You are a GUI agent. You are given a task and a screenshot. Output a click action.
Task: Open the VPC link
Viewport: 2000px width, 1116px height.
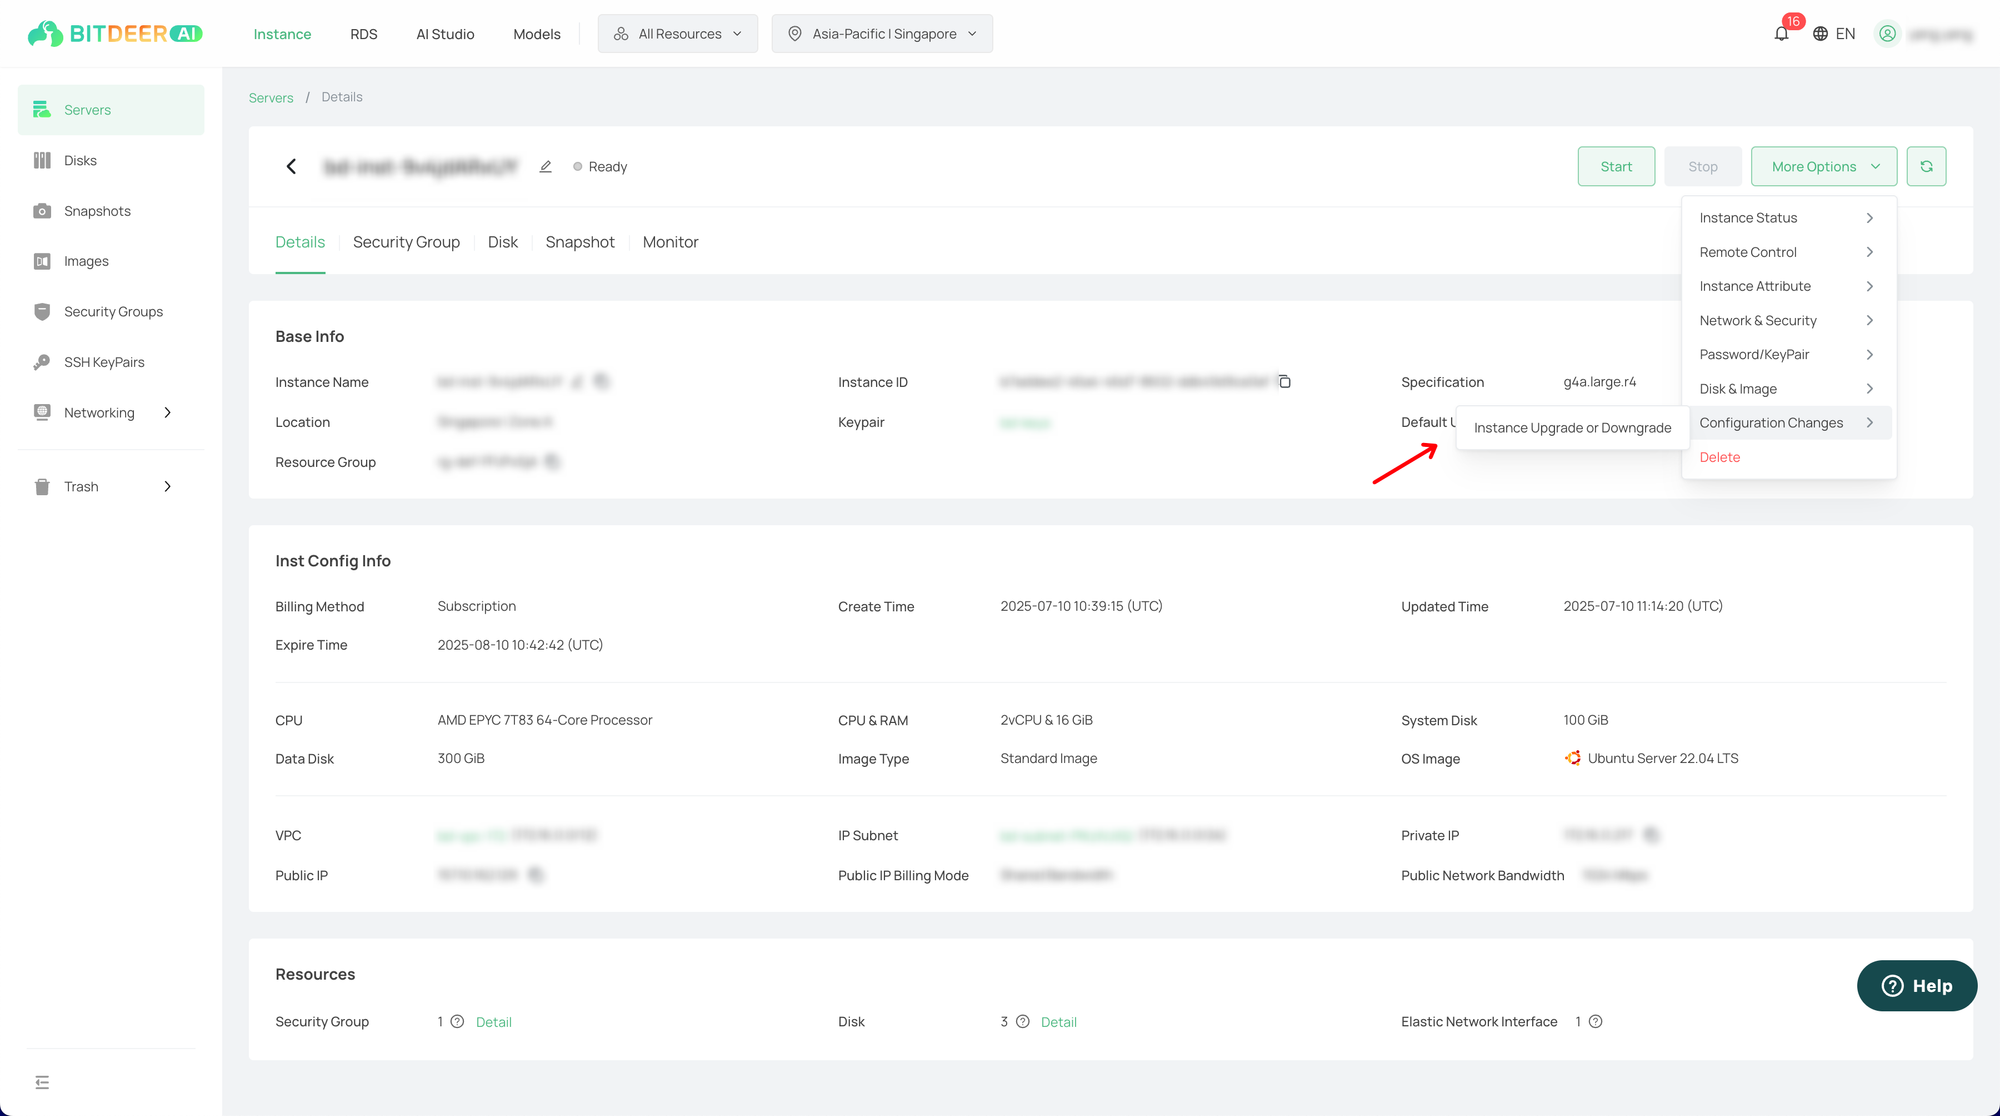[x=473, y=835]
